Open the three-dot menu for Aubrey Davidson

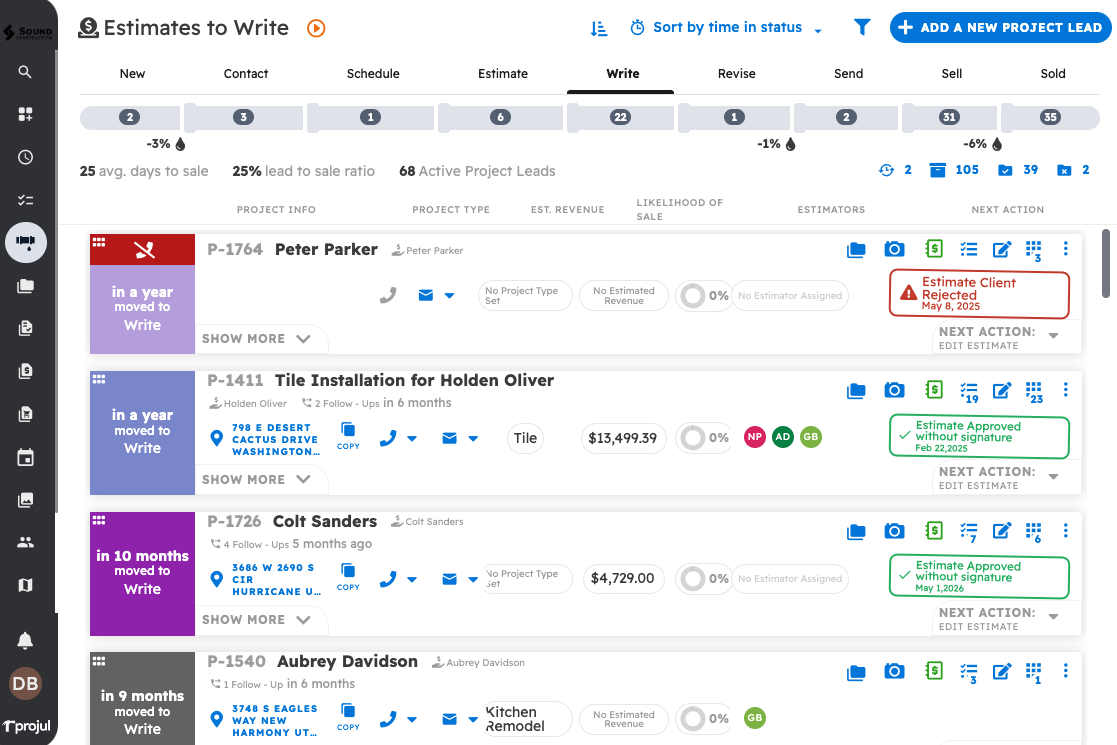tap(1066, 671)
